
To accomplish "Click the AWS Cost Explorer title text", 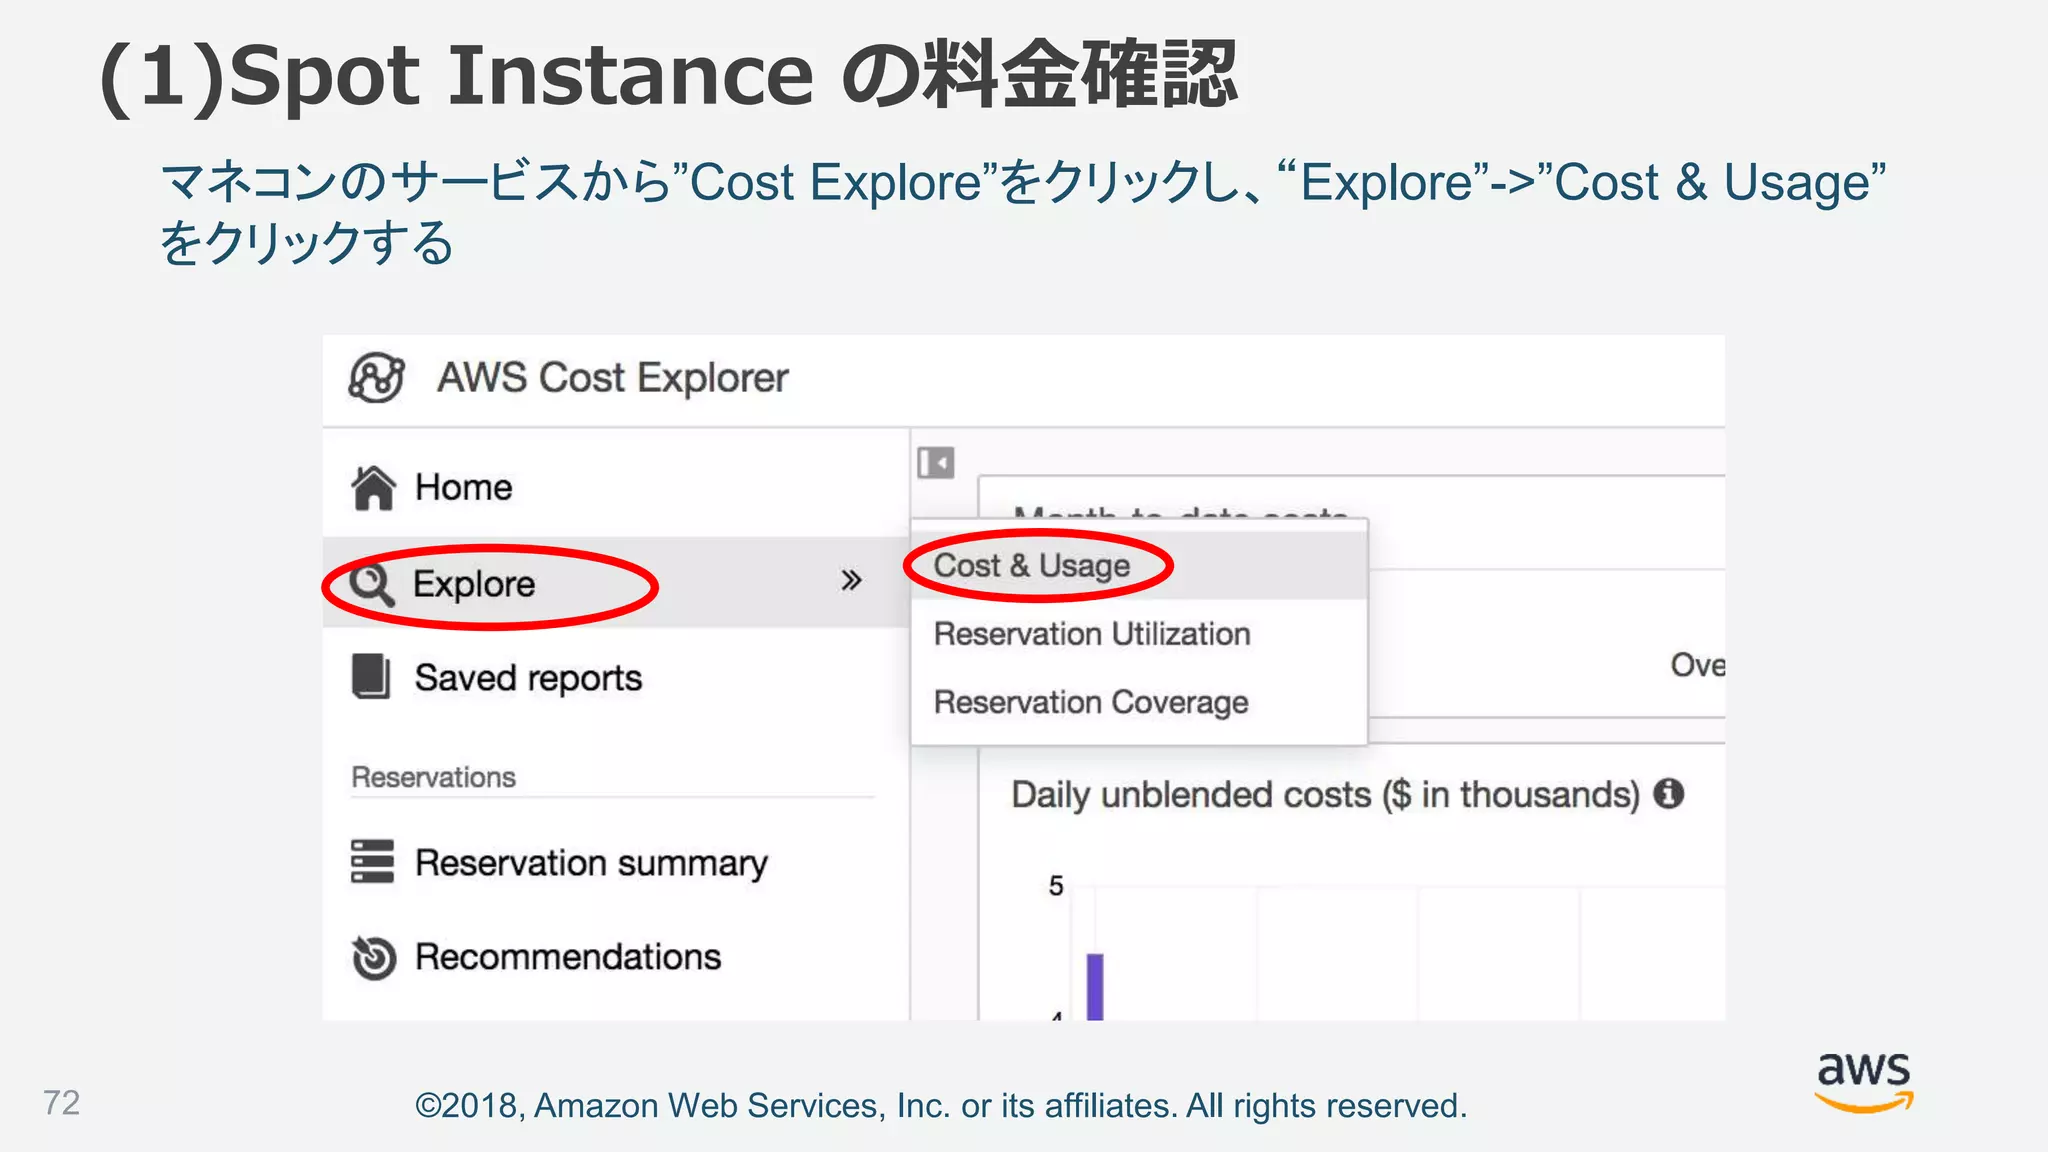I will coord(613,378).
